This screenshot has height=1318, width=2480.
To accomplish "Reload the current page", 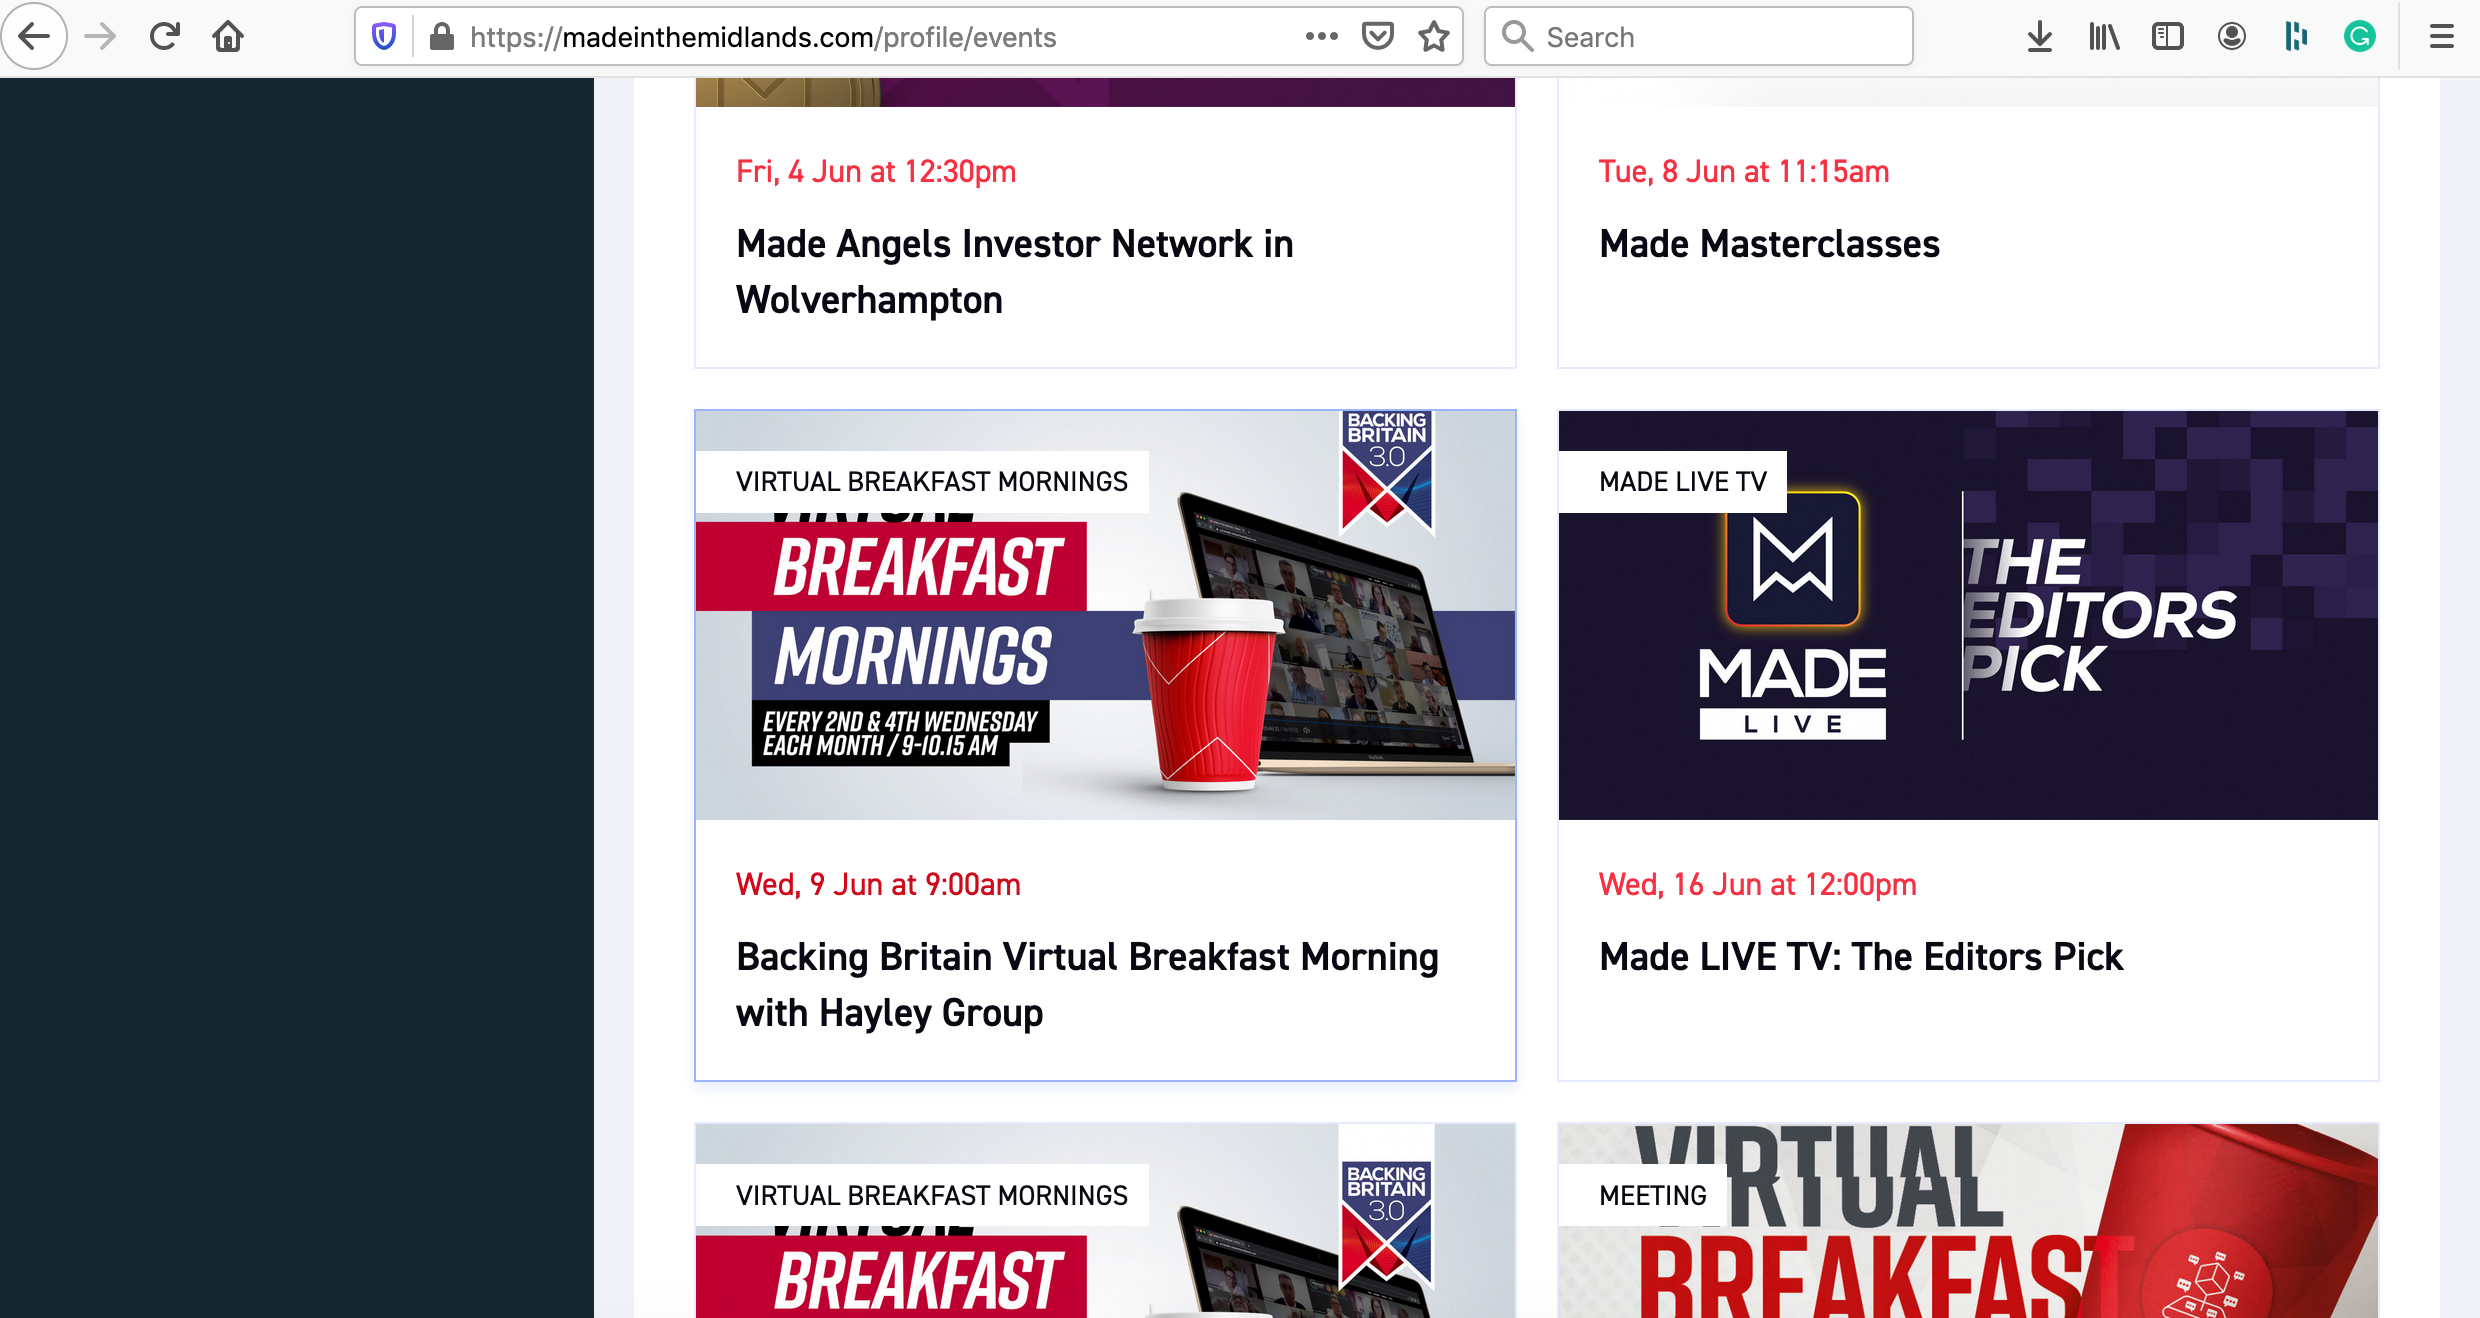I will click(x=164, y=37).
